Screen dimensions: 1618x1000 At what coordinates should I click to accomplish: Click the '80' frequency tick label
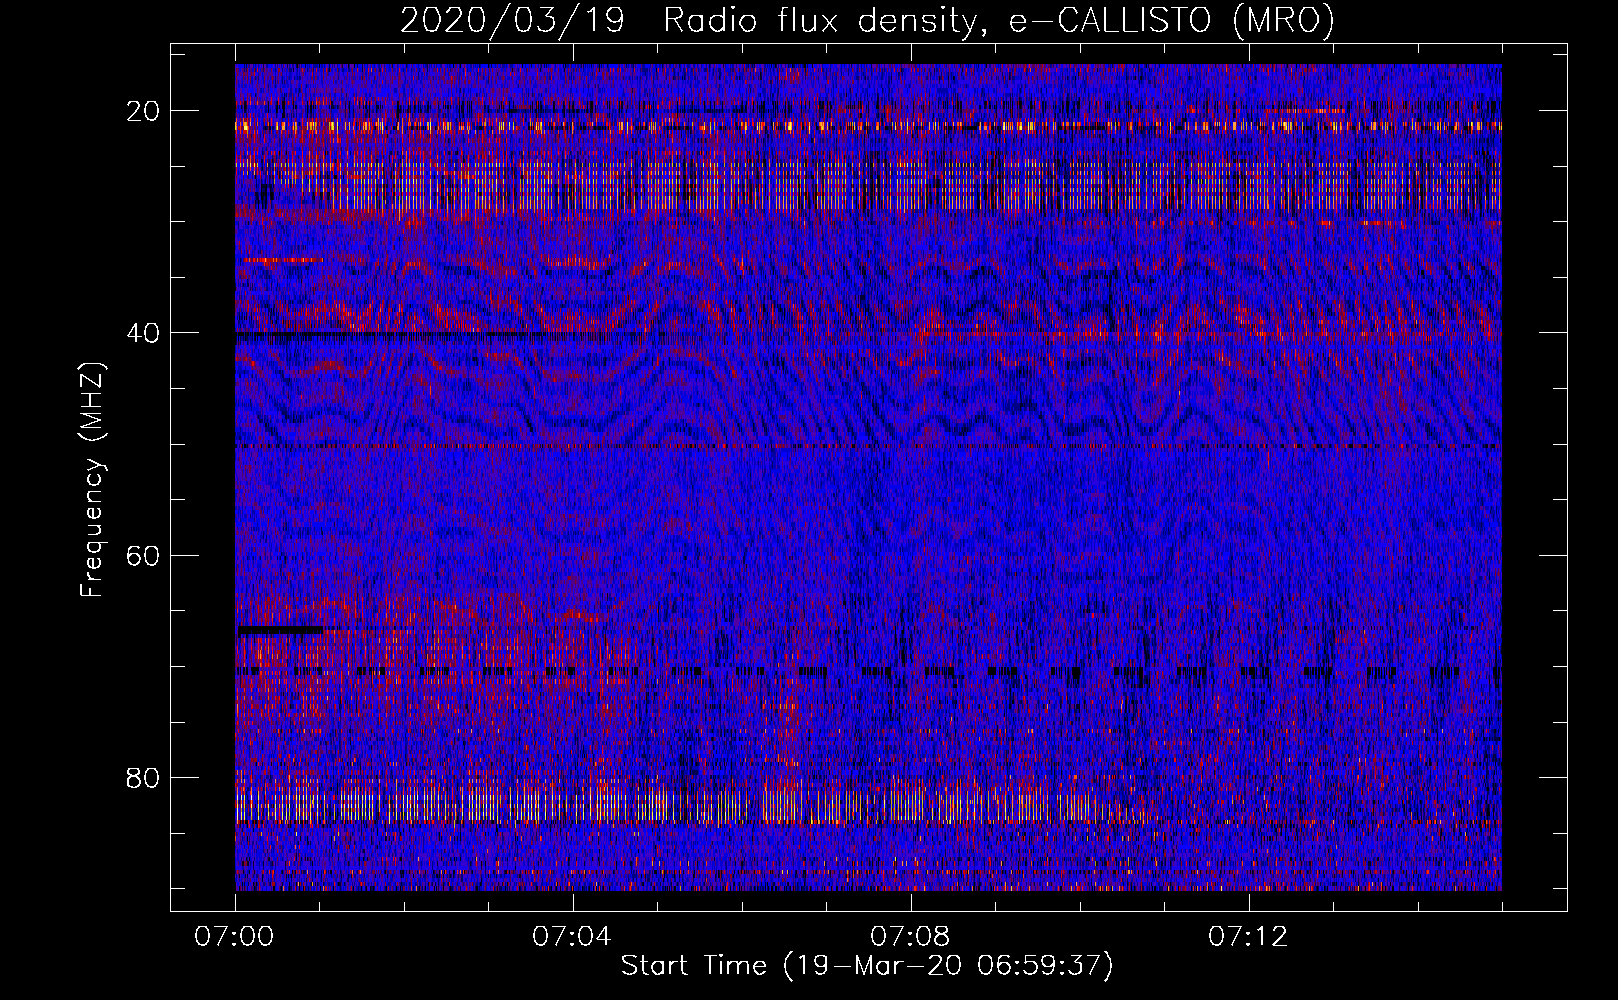point(144,777)
